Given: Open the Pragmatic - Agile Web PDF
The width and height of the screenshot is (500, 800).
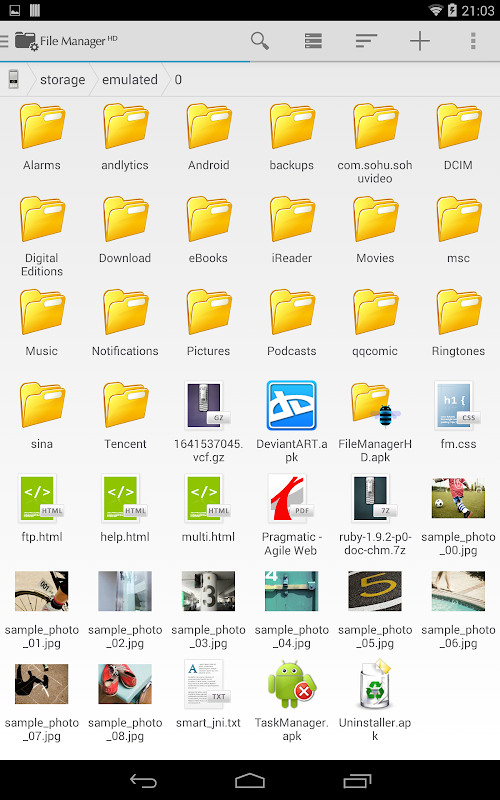Looking at the screenshot, I should (x=291, y=515).
